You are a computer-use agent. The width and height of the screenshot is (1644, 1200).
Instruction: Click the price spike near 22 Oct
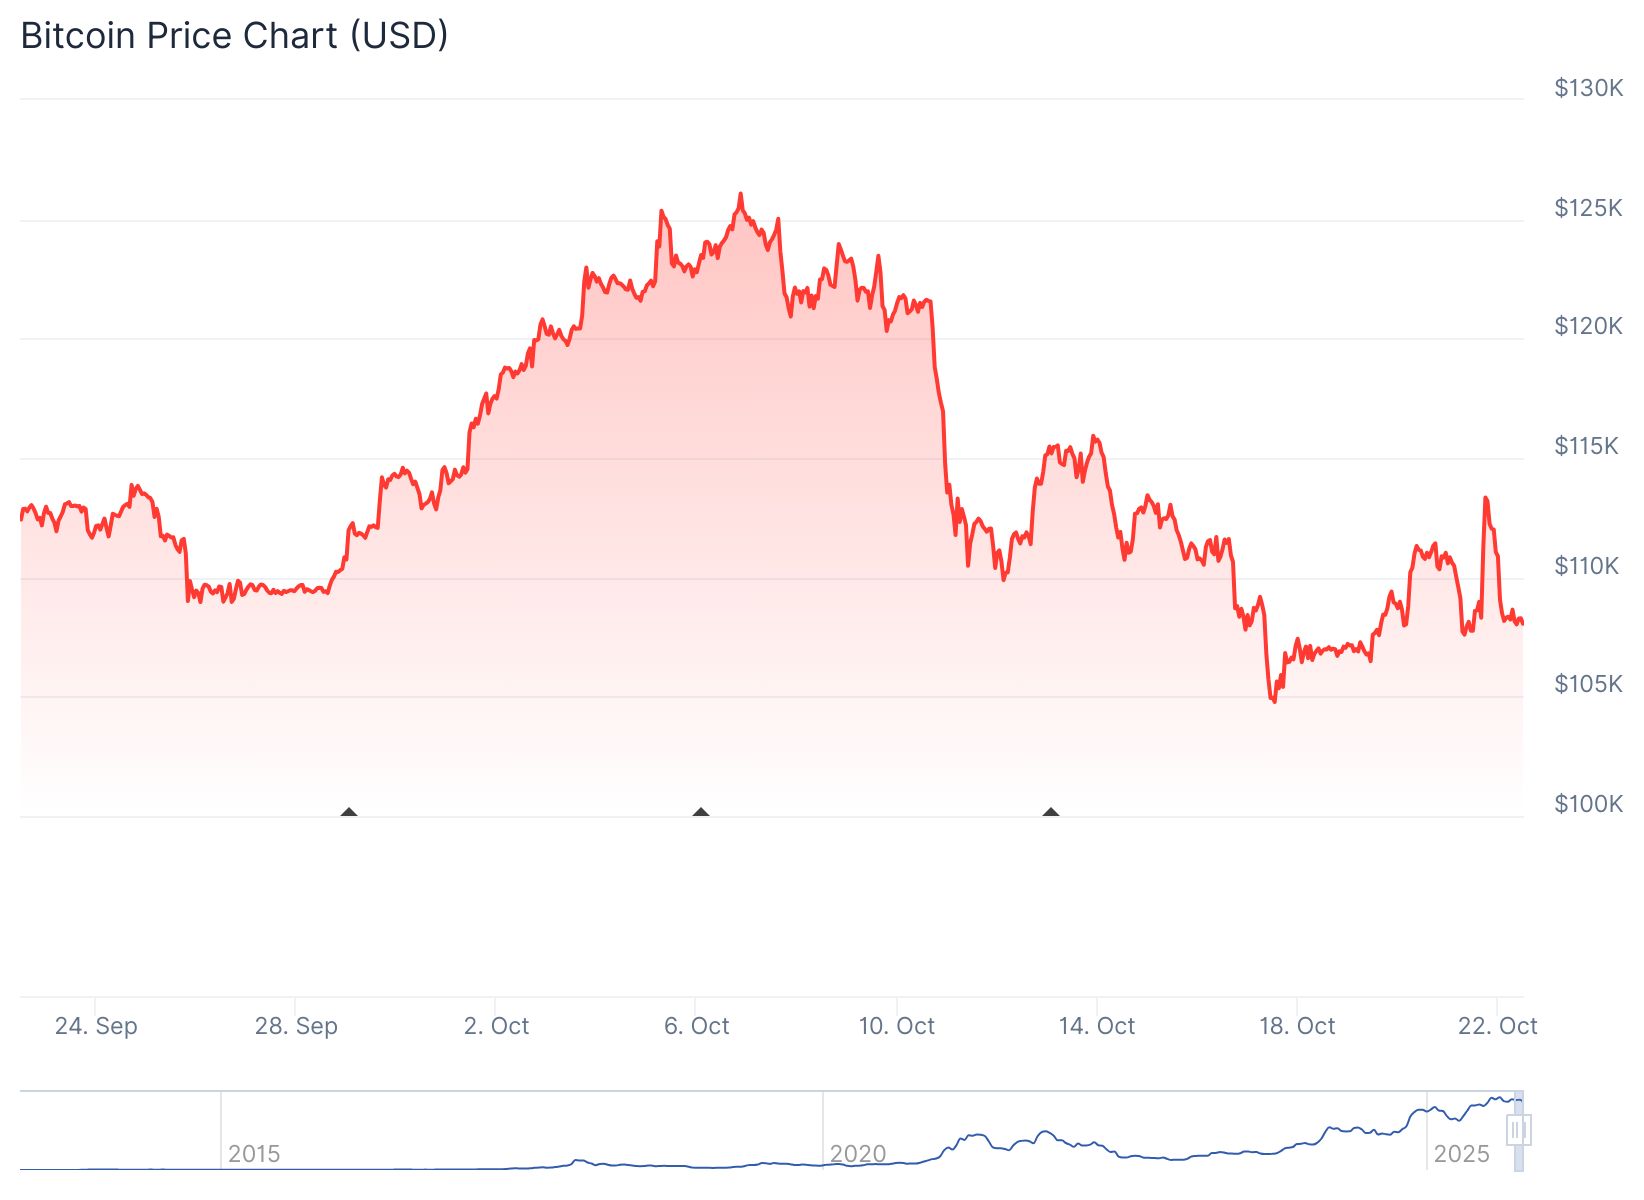pyautogui.click(x=1485, y=498)
